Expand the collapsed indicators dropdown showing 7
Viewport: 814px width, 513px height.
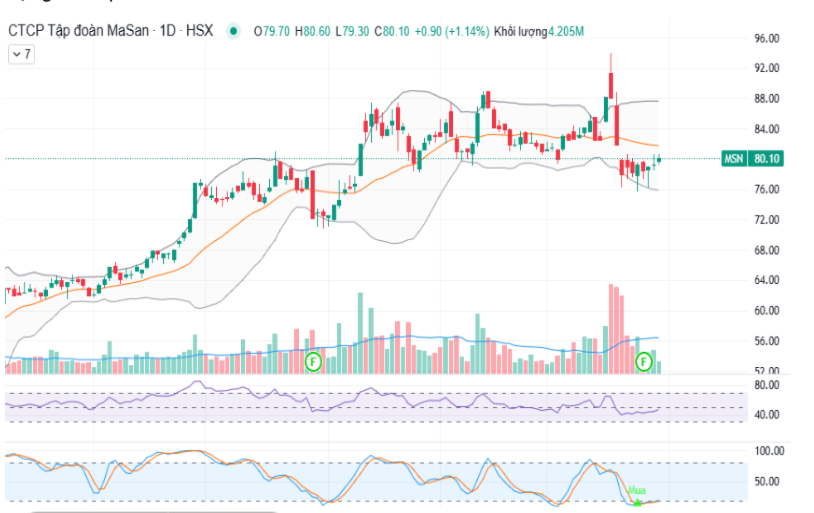point(21,54)
